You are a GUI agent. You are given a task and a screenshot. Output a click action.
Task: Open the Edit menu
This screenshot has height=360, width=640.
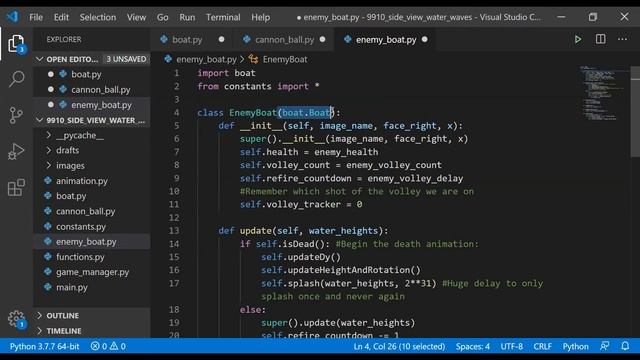coord(61,17)
